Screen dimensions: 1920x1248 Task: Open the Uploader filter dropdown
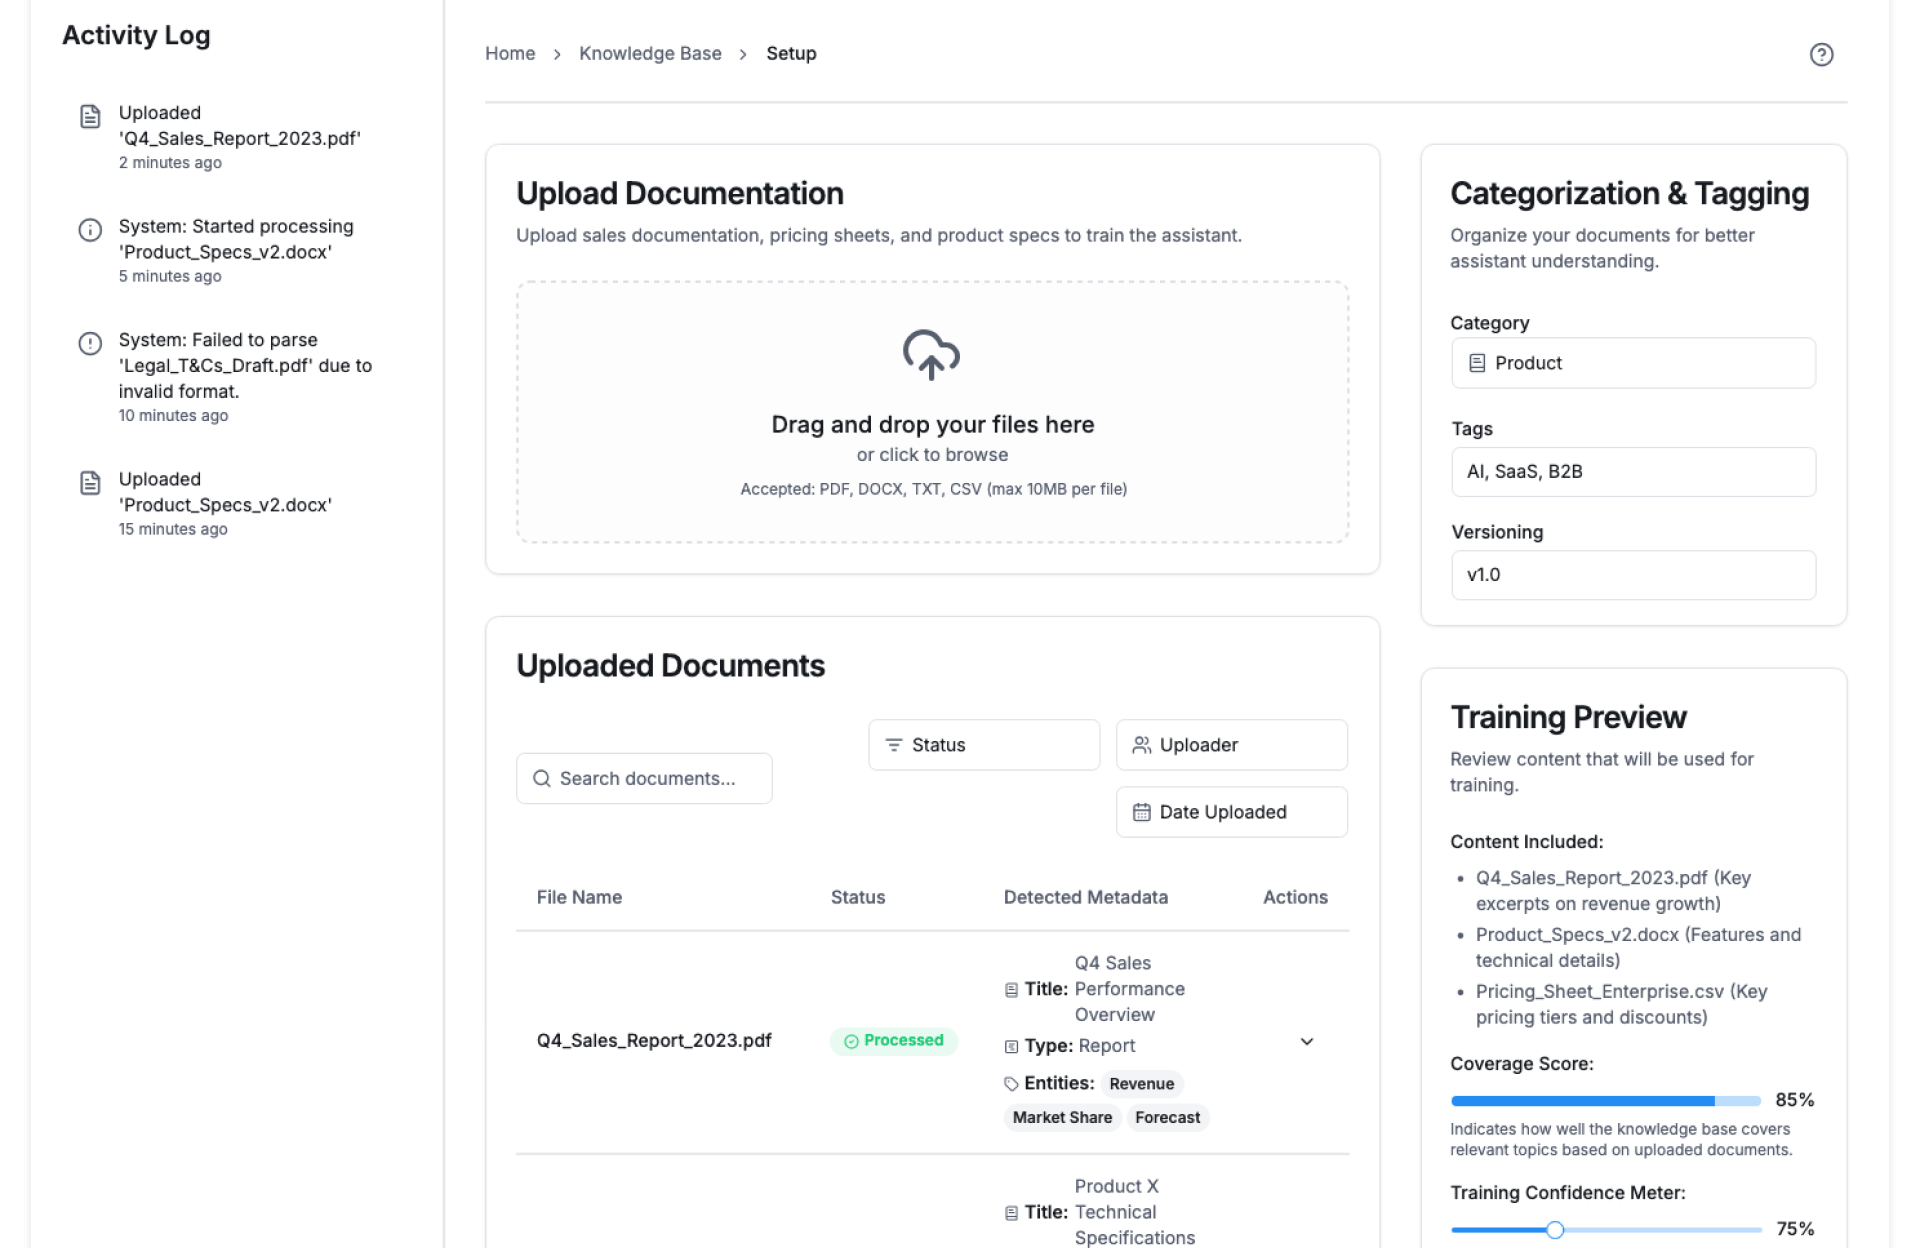pyautogui.click(x=1231, y=745)
